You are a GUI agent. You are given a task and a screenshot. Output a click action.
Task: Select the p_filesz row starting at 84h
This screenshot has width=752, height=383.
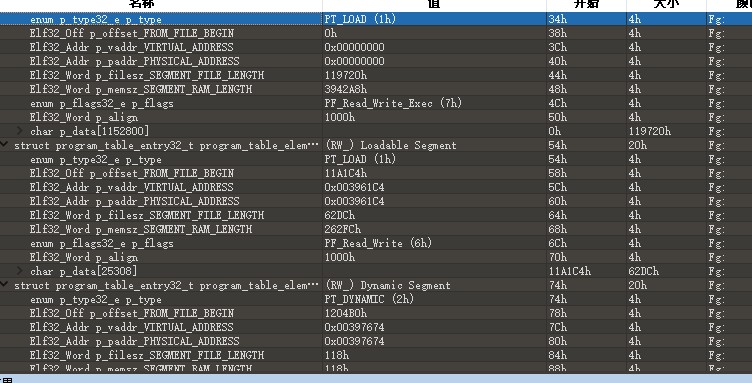(x=376, y=355)
